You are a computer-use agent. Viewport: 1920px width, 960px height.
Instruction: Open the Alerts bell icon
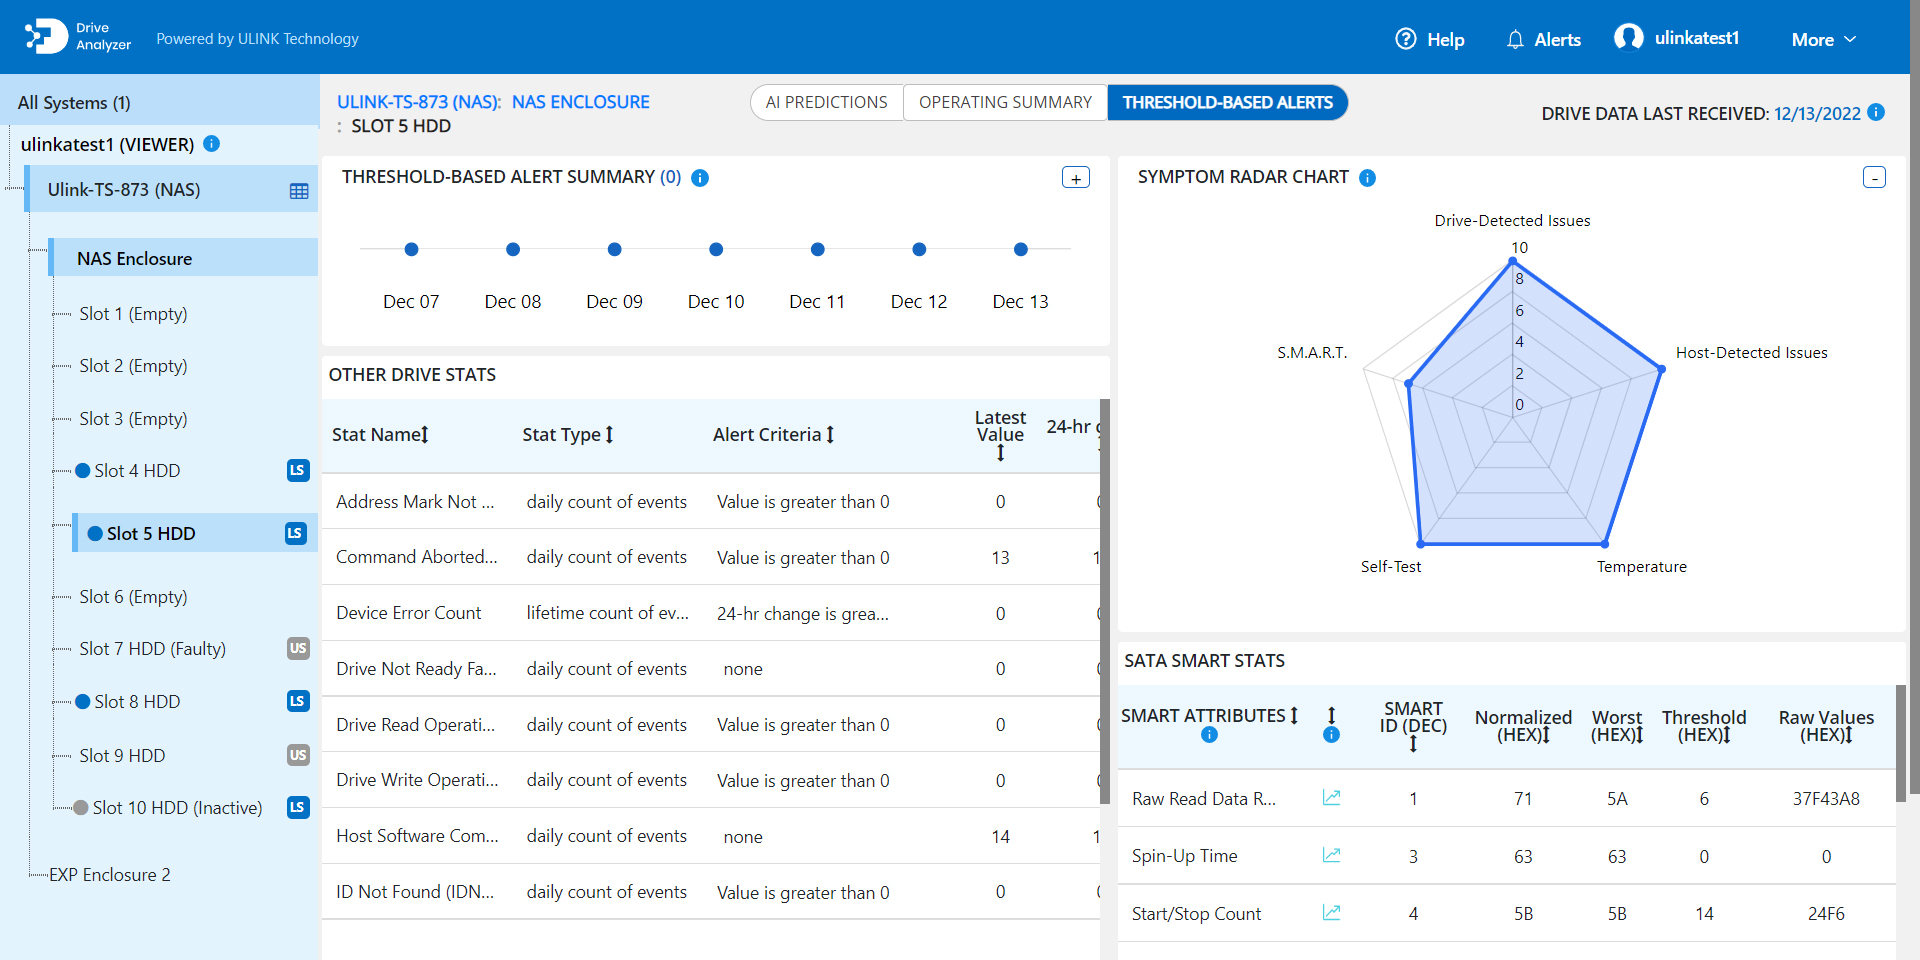pyautogui.click(x=1515, y=40)
